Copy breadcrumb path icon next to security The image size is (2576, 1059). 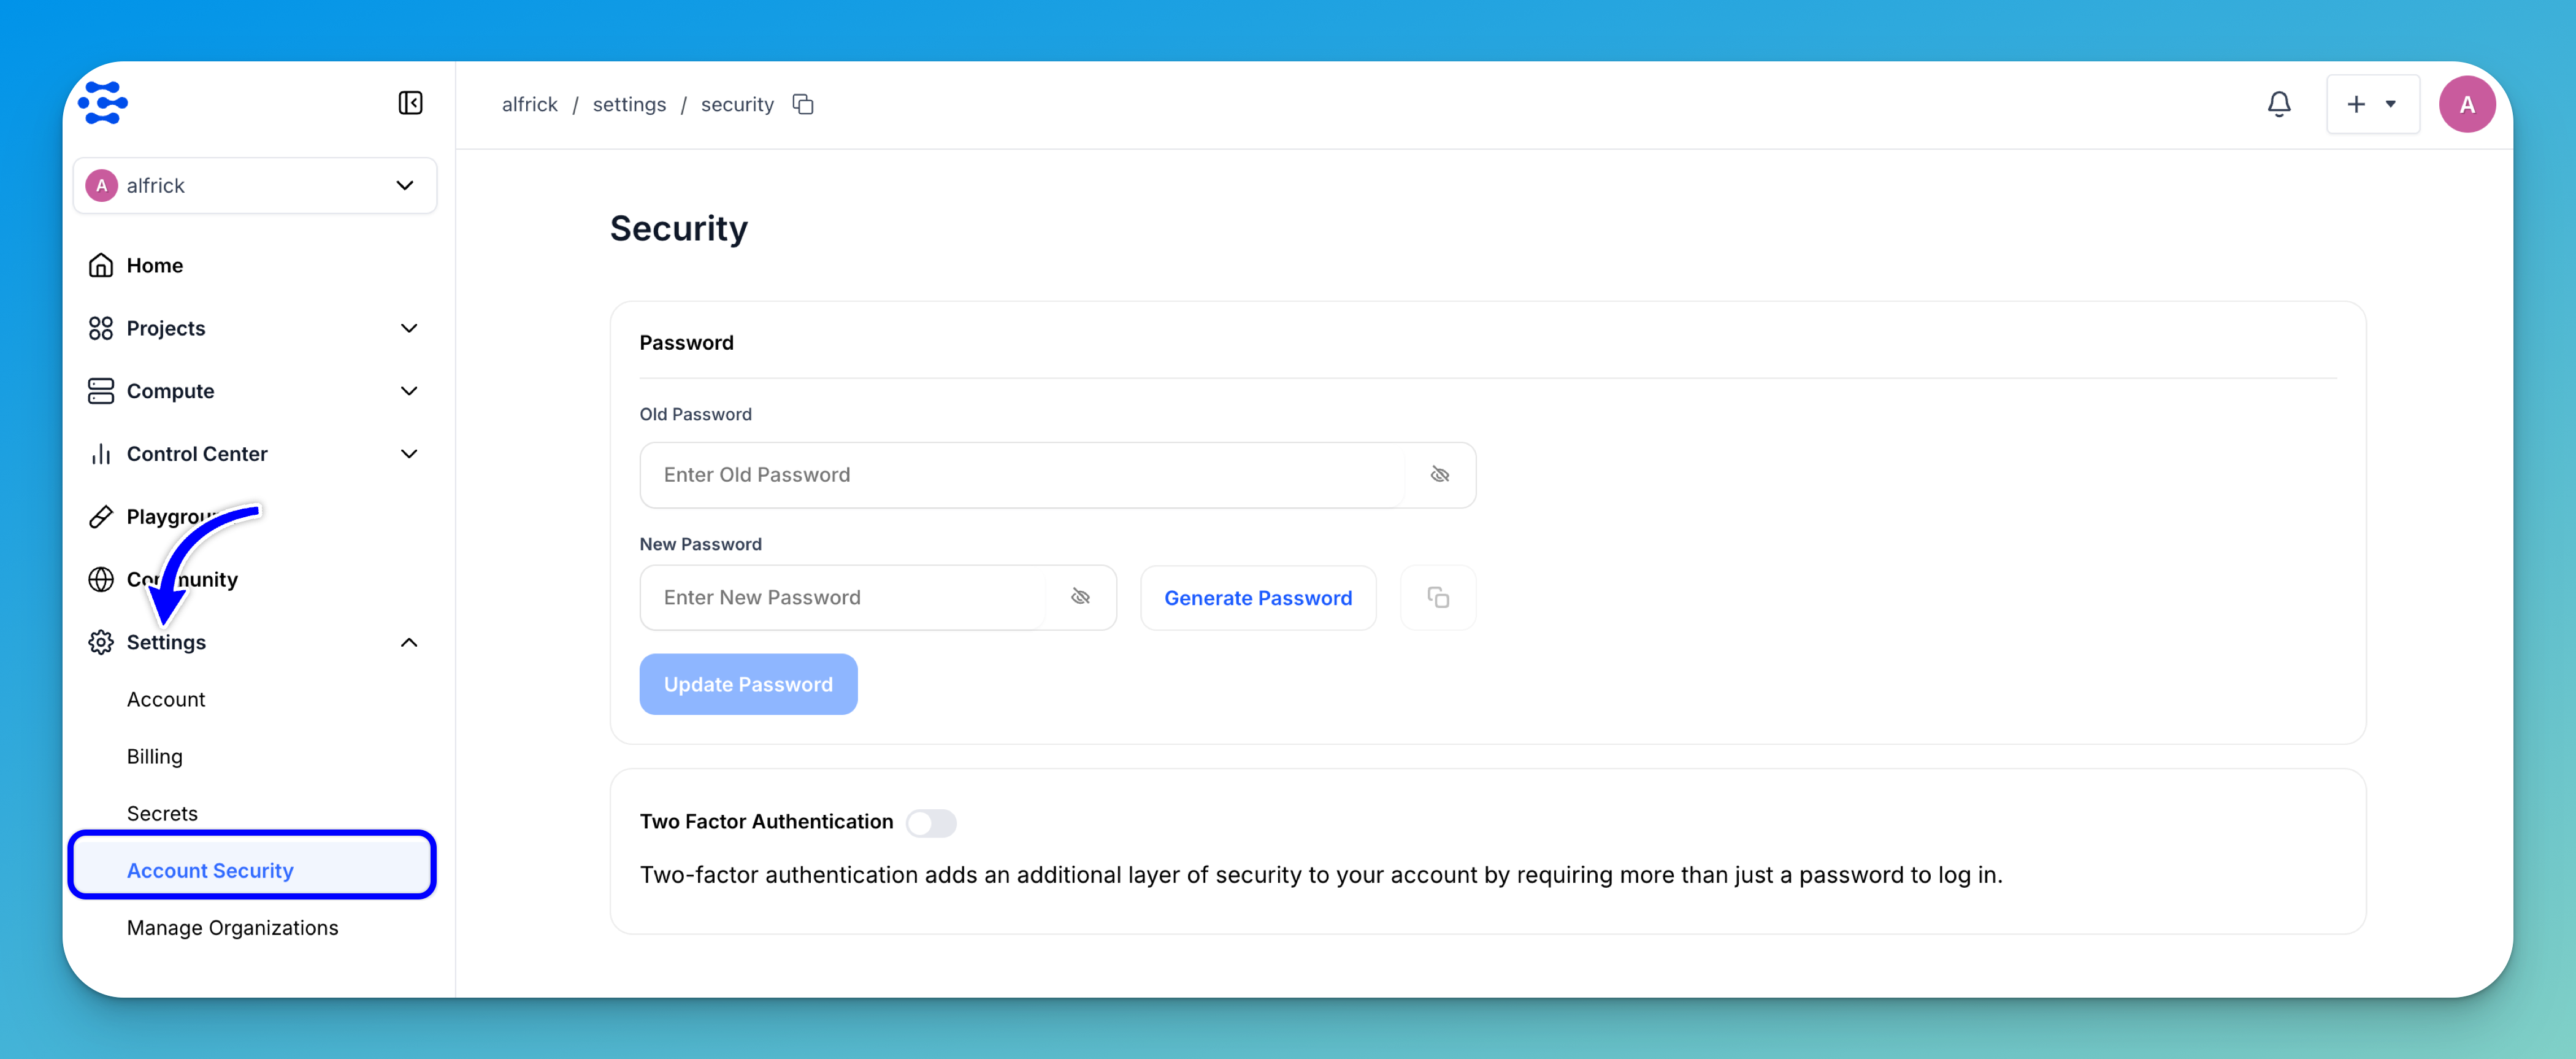click(803, 104)
